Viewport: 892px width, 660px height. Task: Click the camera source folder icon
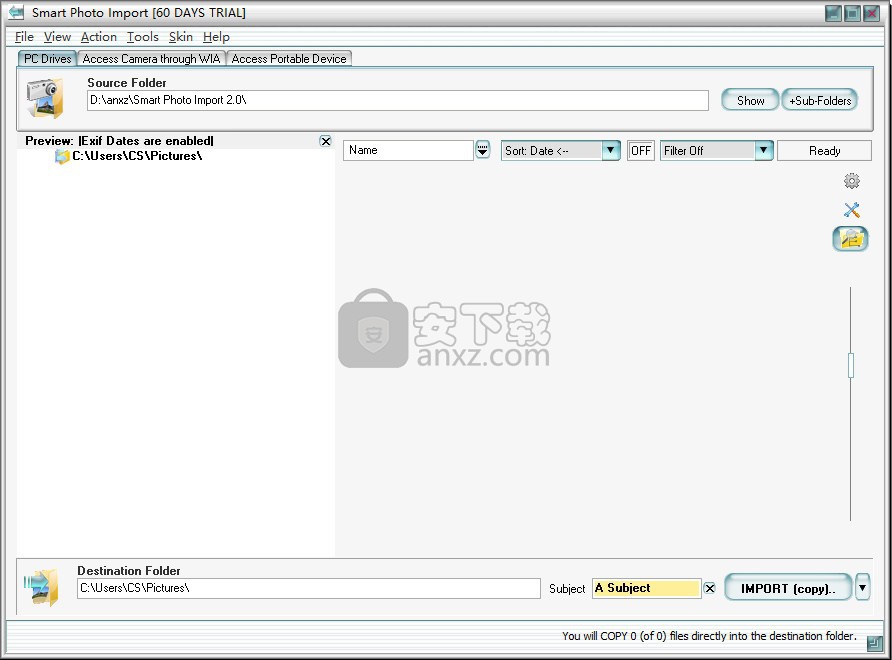(x=44, y=98)
